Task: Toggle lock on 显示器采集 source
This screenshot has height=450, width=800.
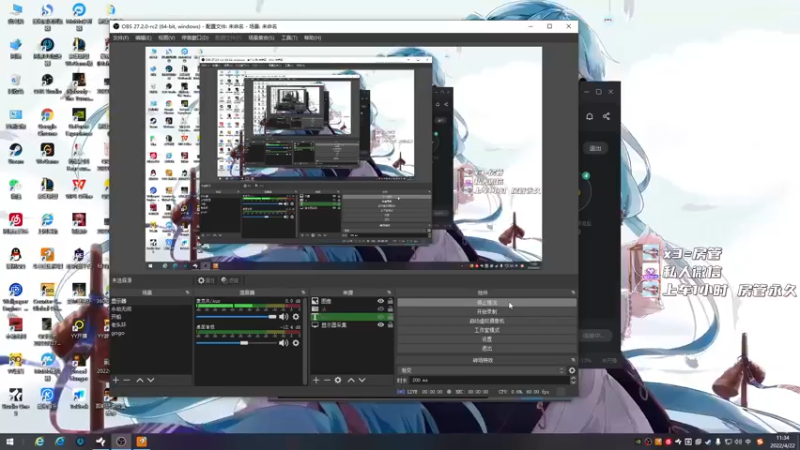Action: pyautogui.click(x=390, y=325)
